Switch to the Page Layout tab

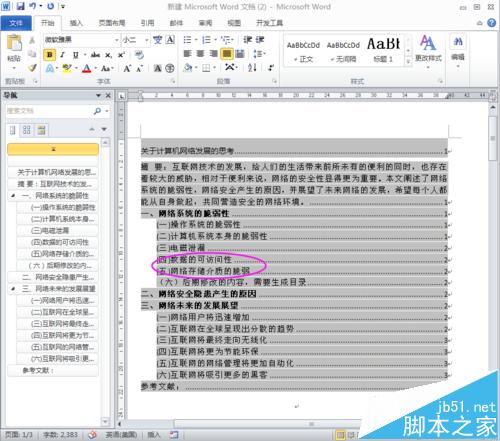coord(112,23)
